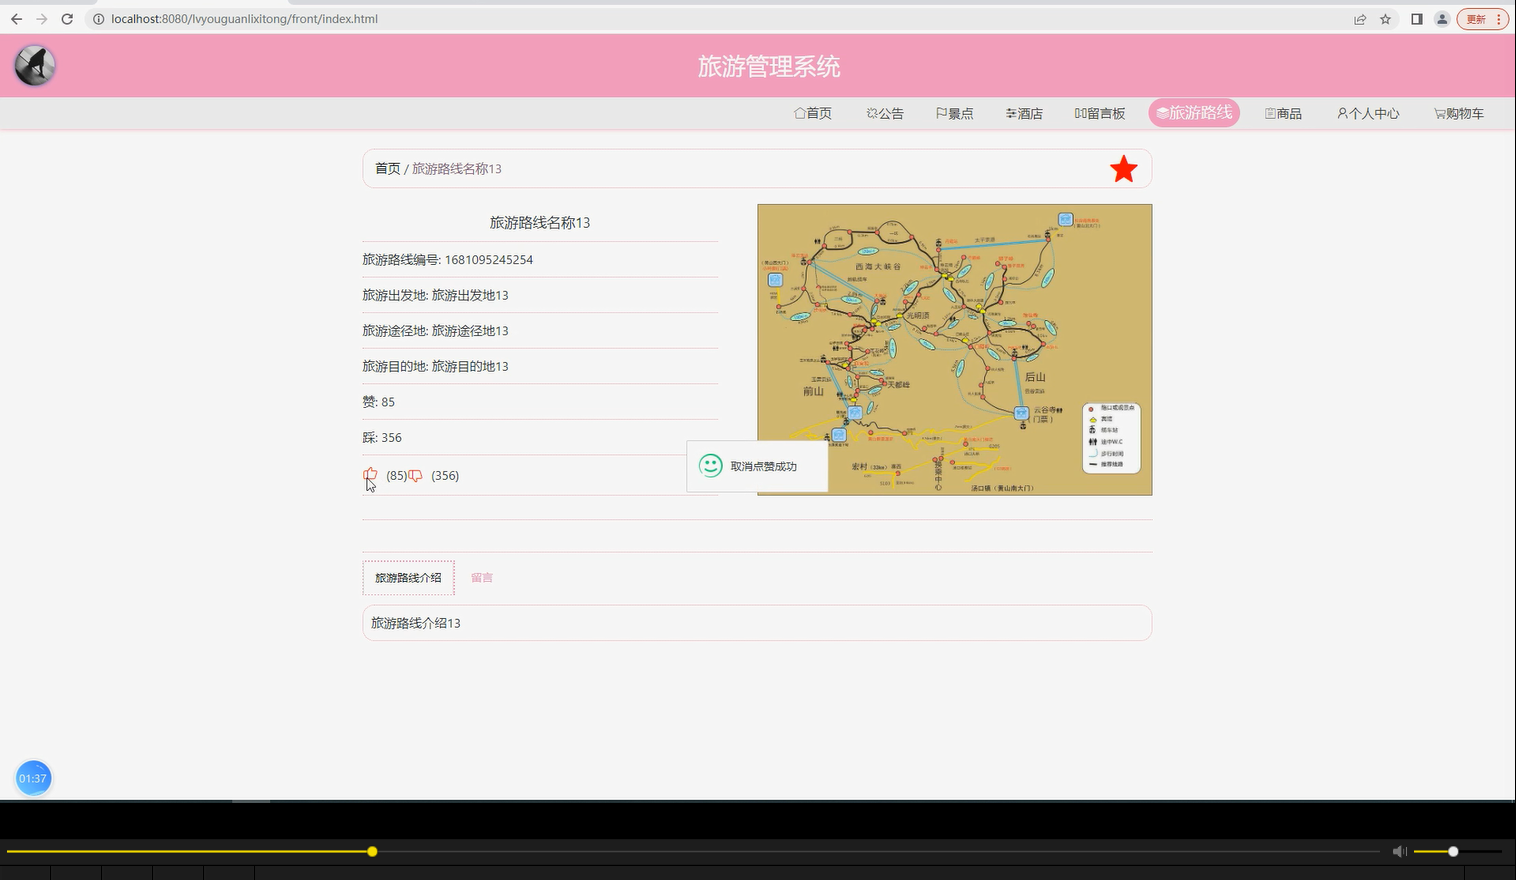Switch to the 留言 comments tab
1516x880 pixels.
(482, 577)
